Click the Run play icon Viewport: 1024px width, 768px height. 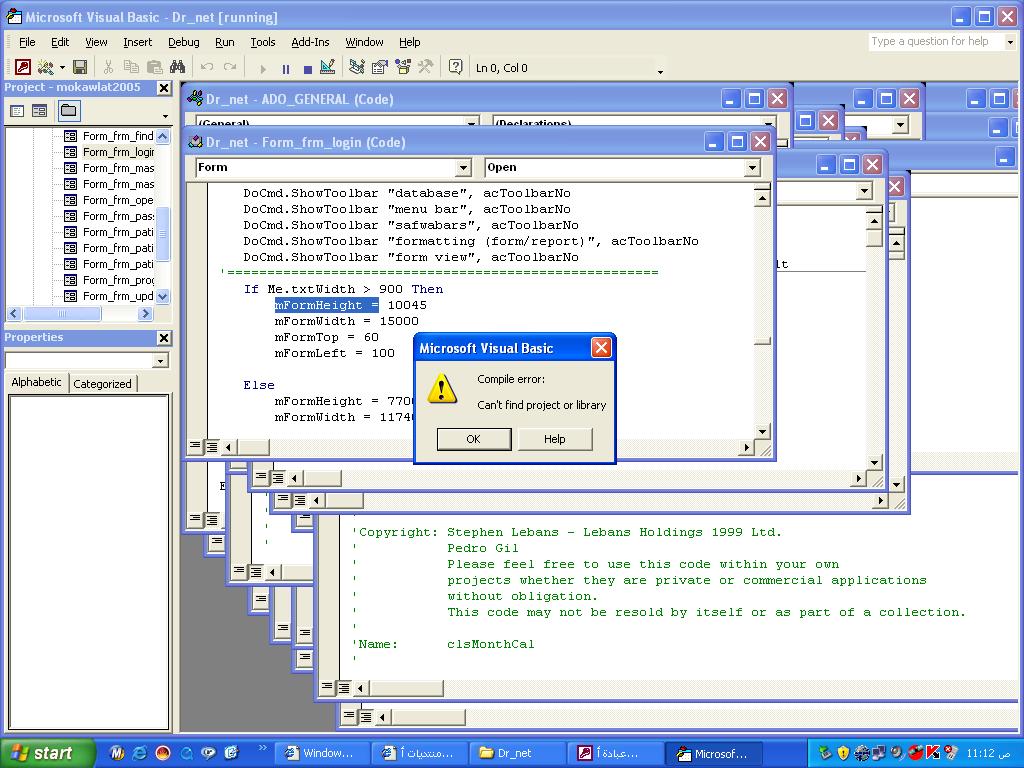click(263, 68)
